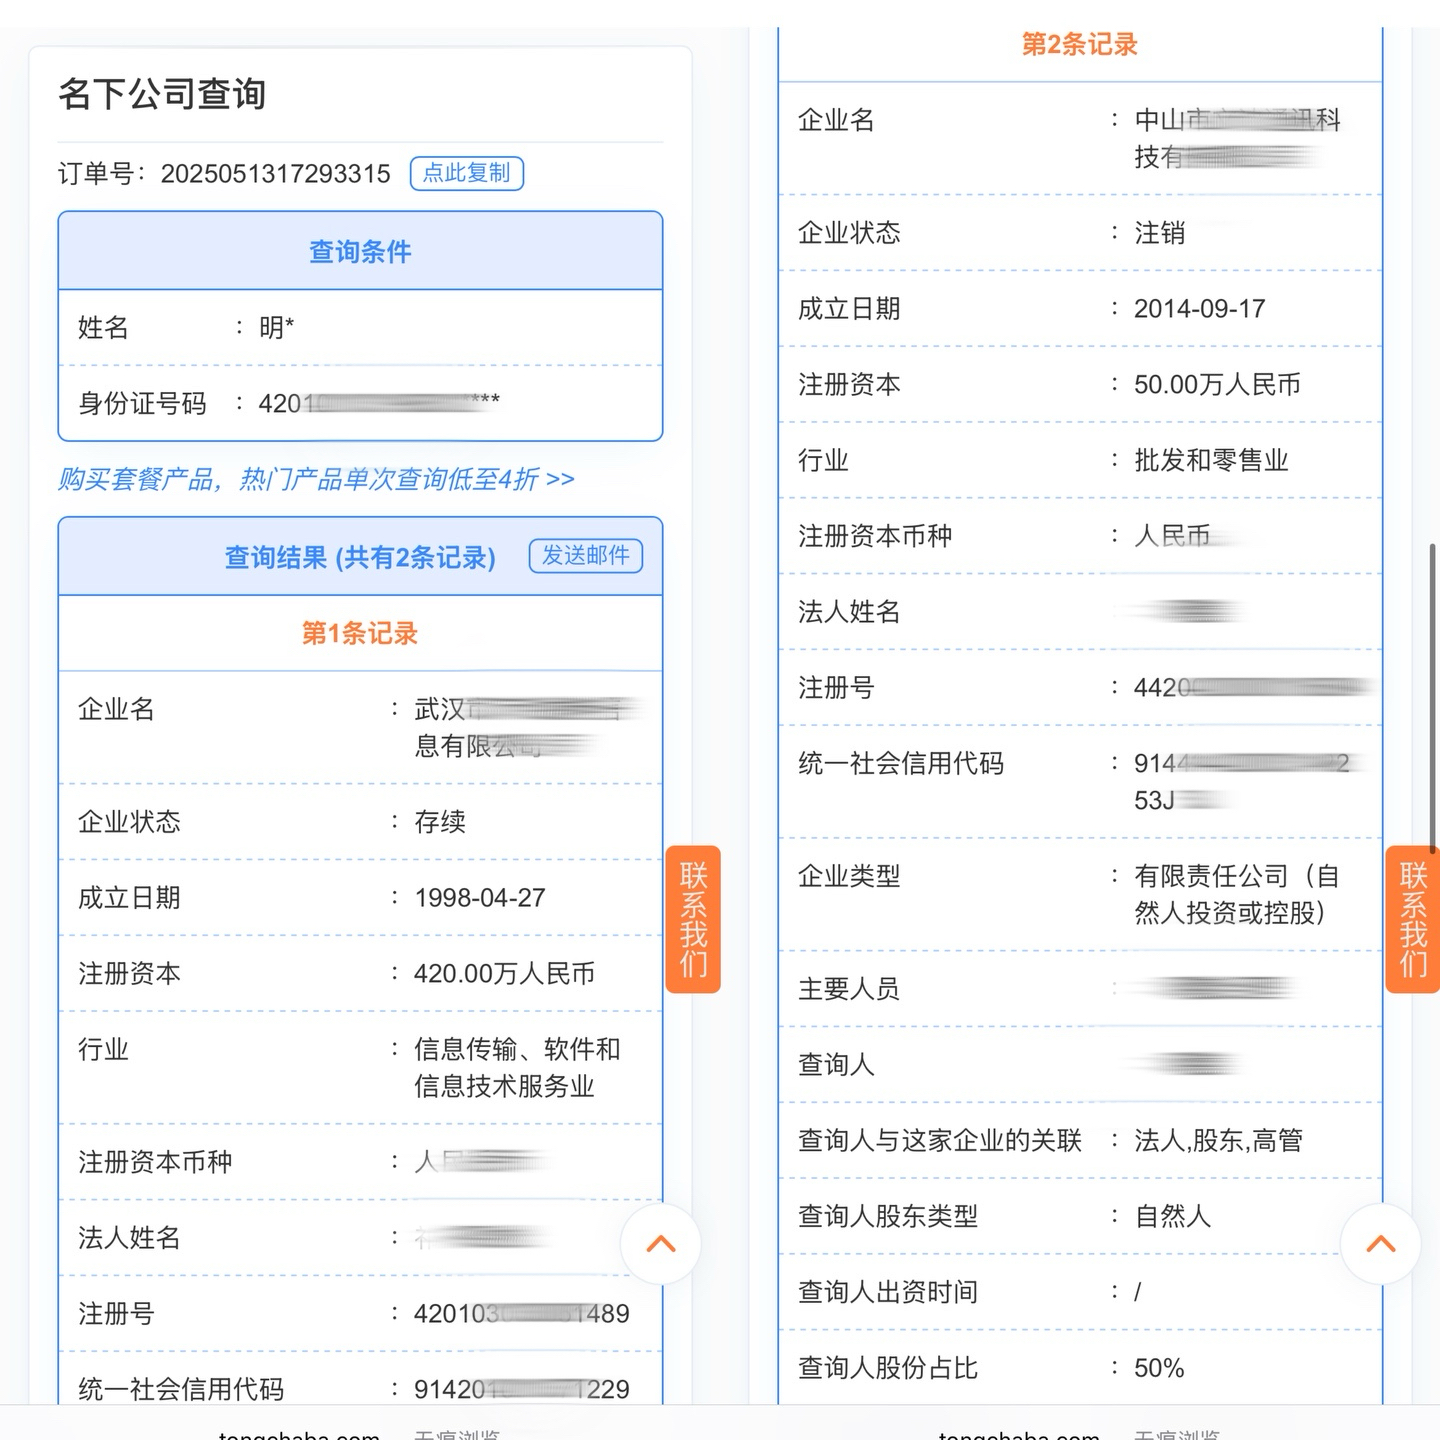Click the 第2条记录 heading
1440x1440 pixels.
tap(1080, 44)
